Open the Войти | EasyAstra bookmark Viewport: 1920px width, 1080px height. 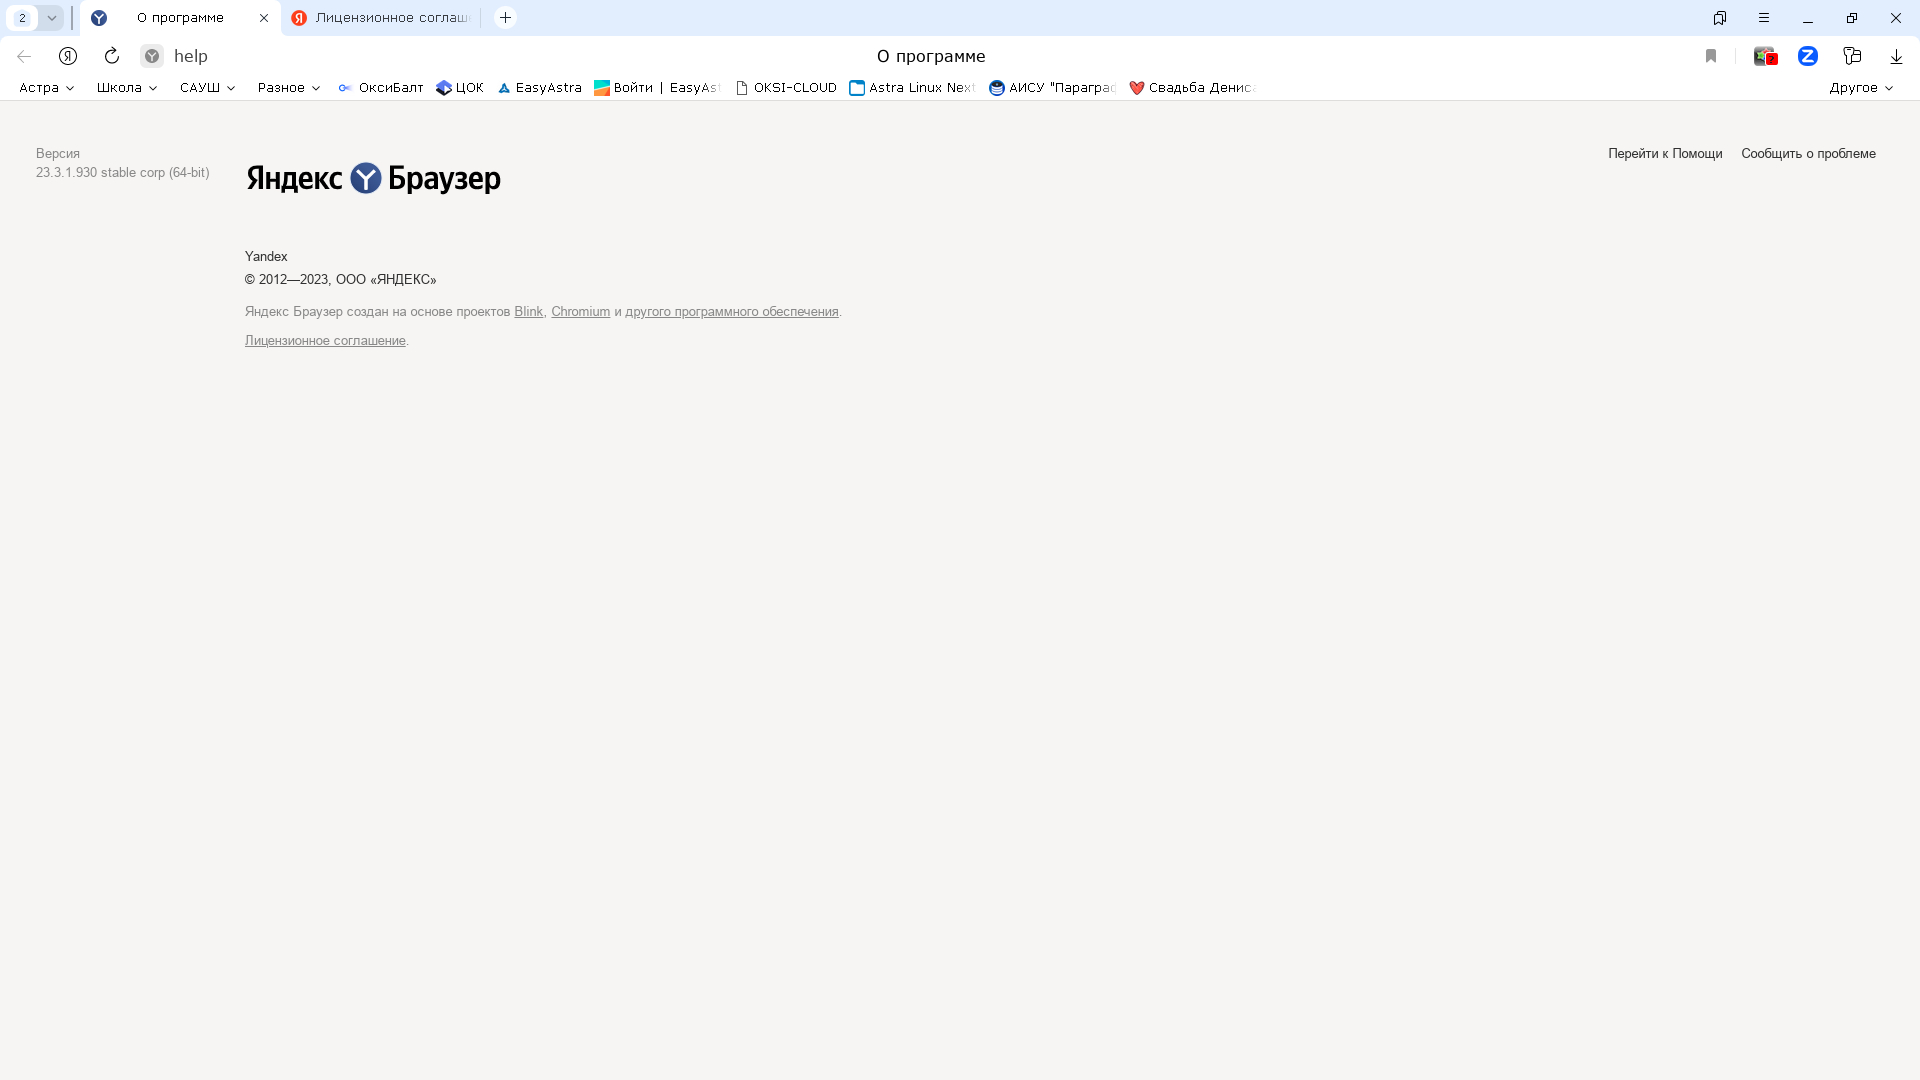[657, 88]
